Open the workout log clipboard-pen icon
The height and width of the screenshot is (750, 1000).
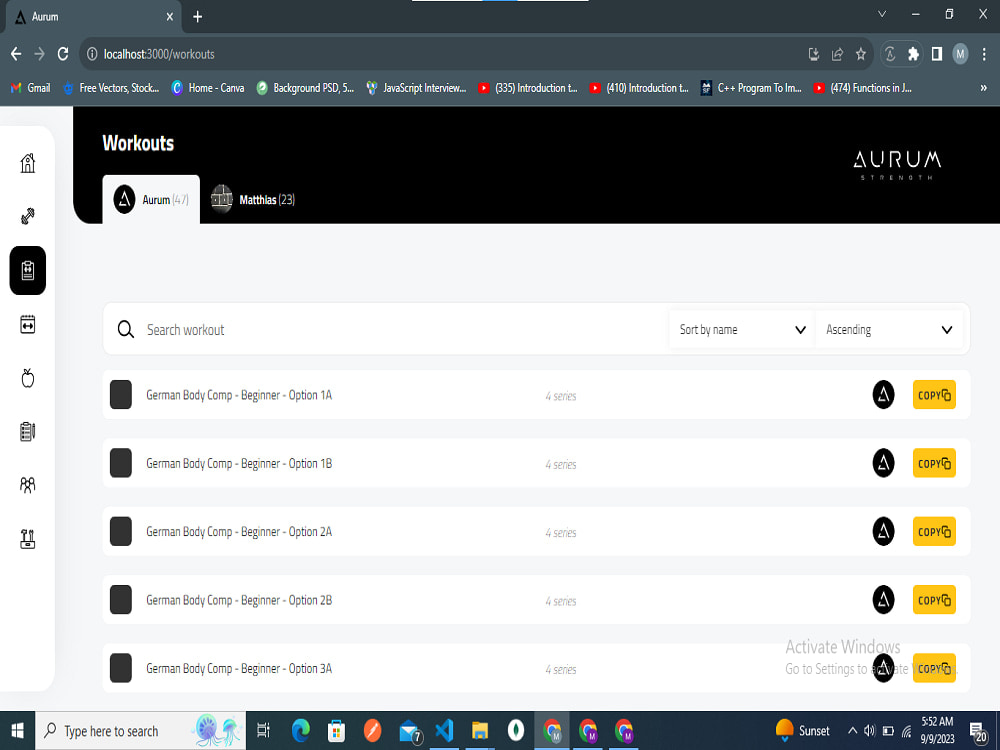[x=27, y=432]
